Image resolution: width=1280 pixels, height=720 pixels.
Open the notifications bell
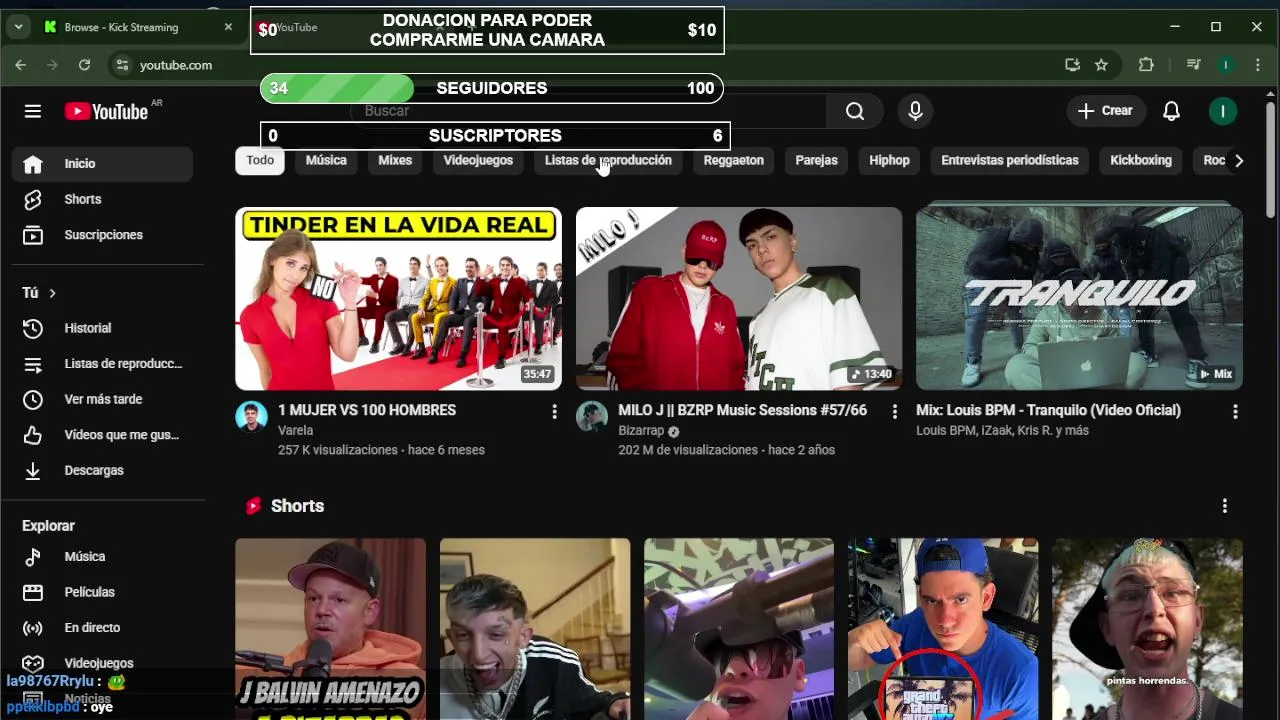pos(1171,111)
